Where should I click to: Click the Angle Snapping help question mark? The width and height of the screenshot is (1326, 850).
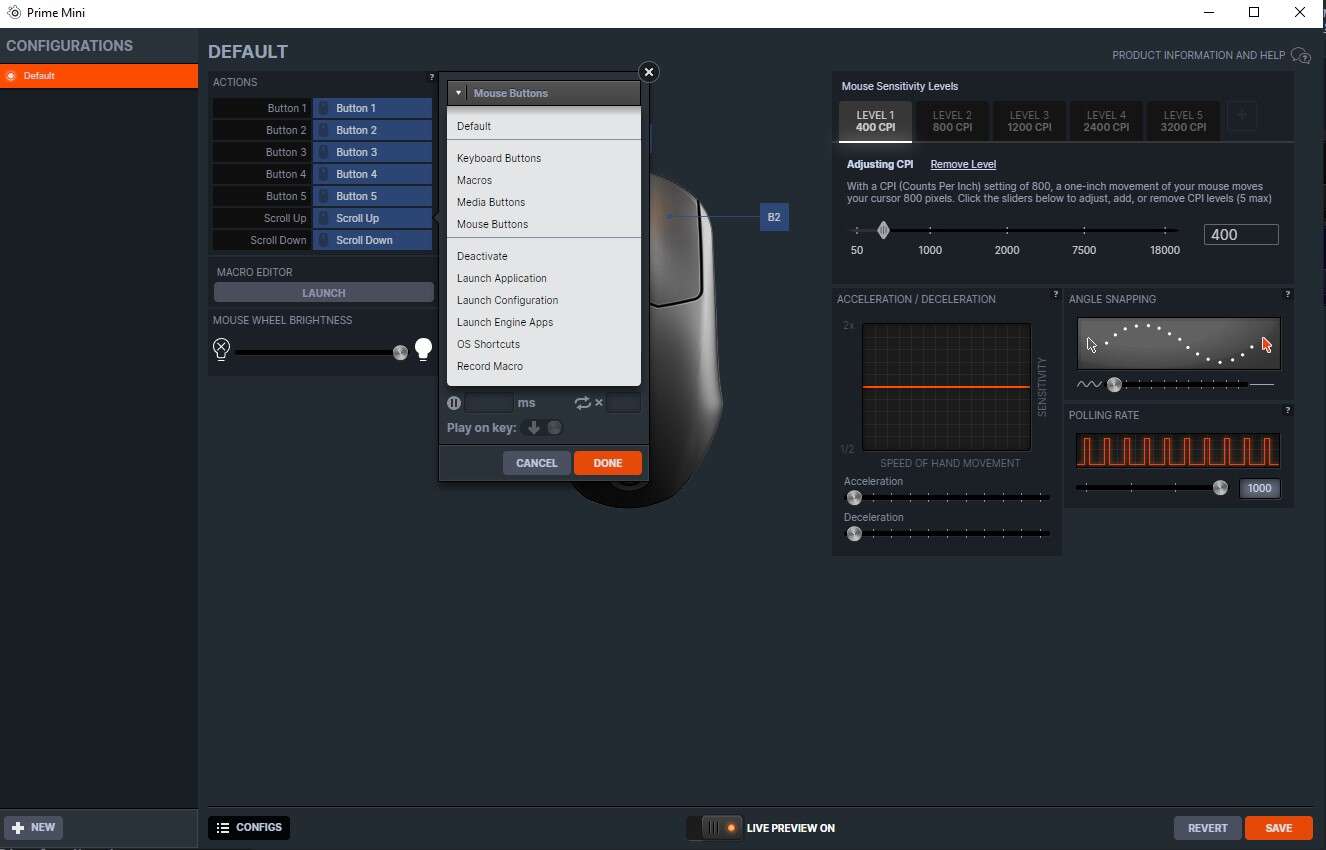click(1287, 295)
